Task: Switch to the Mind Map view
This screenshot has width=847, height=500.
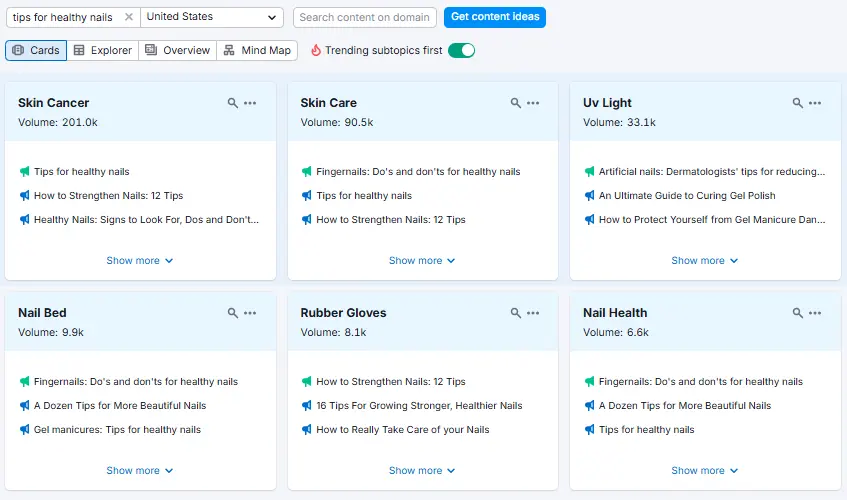Action: click(x=257, y=50)
